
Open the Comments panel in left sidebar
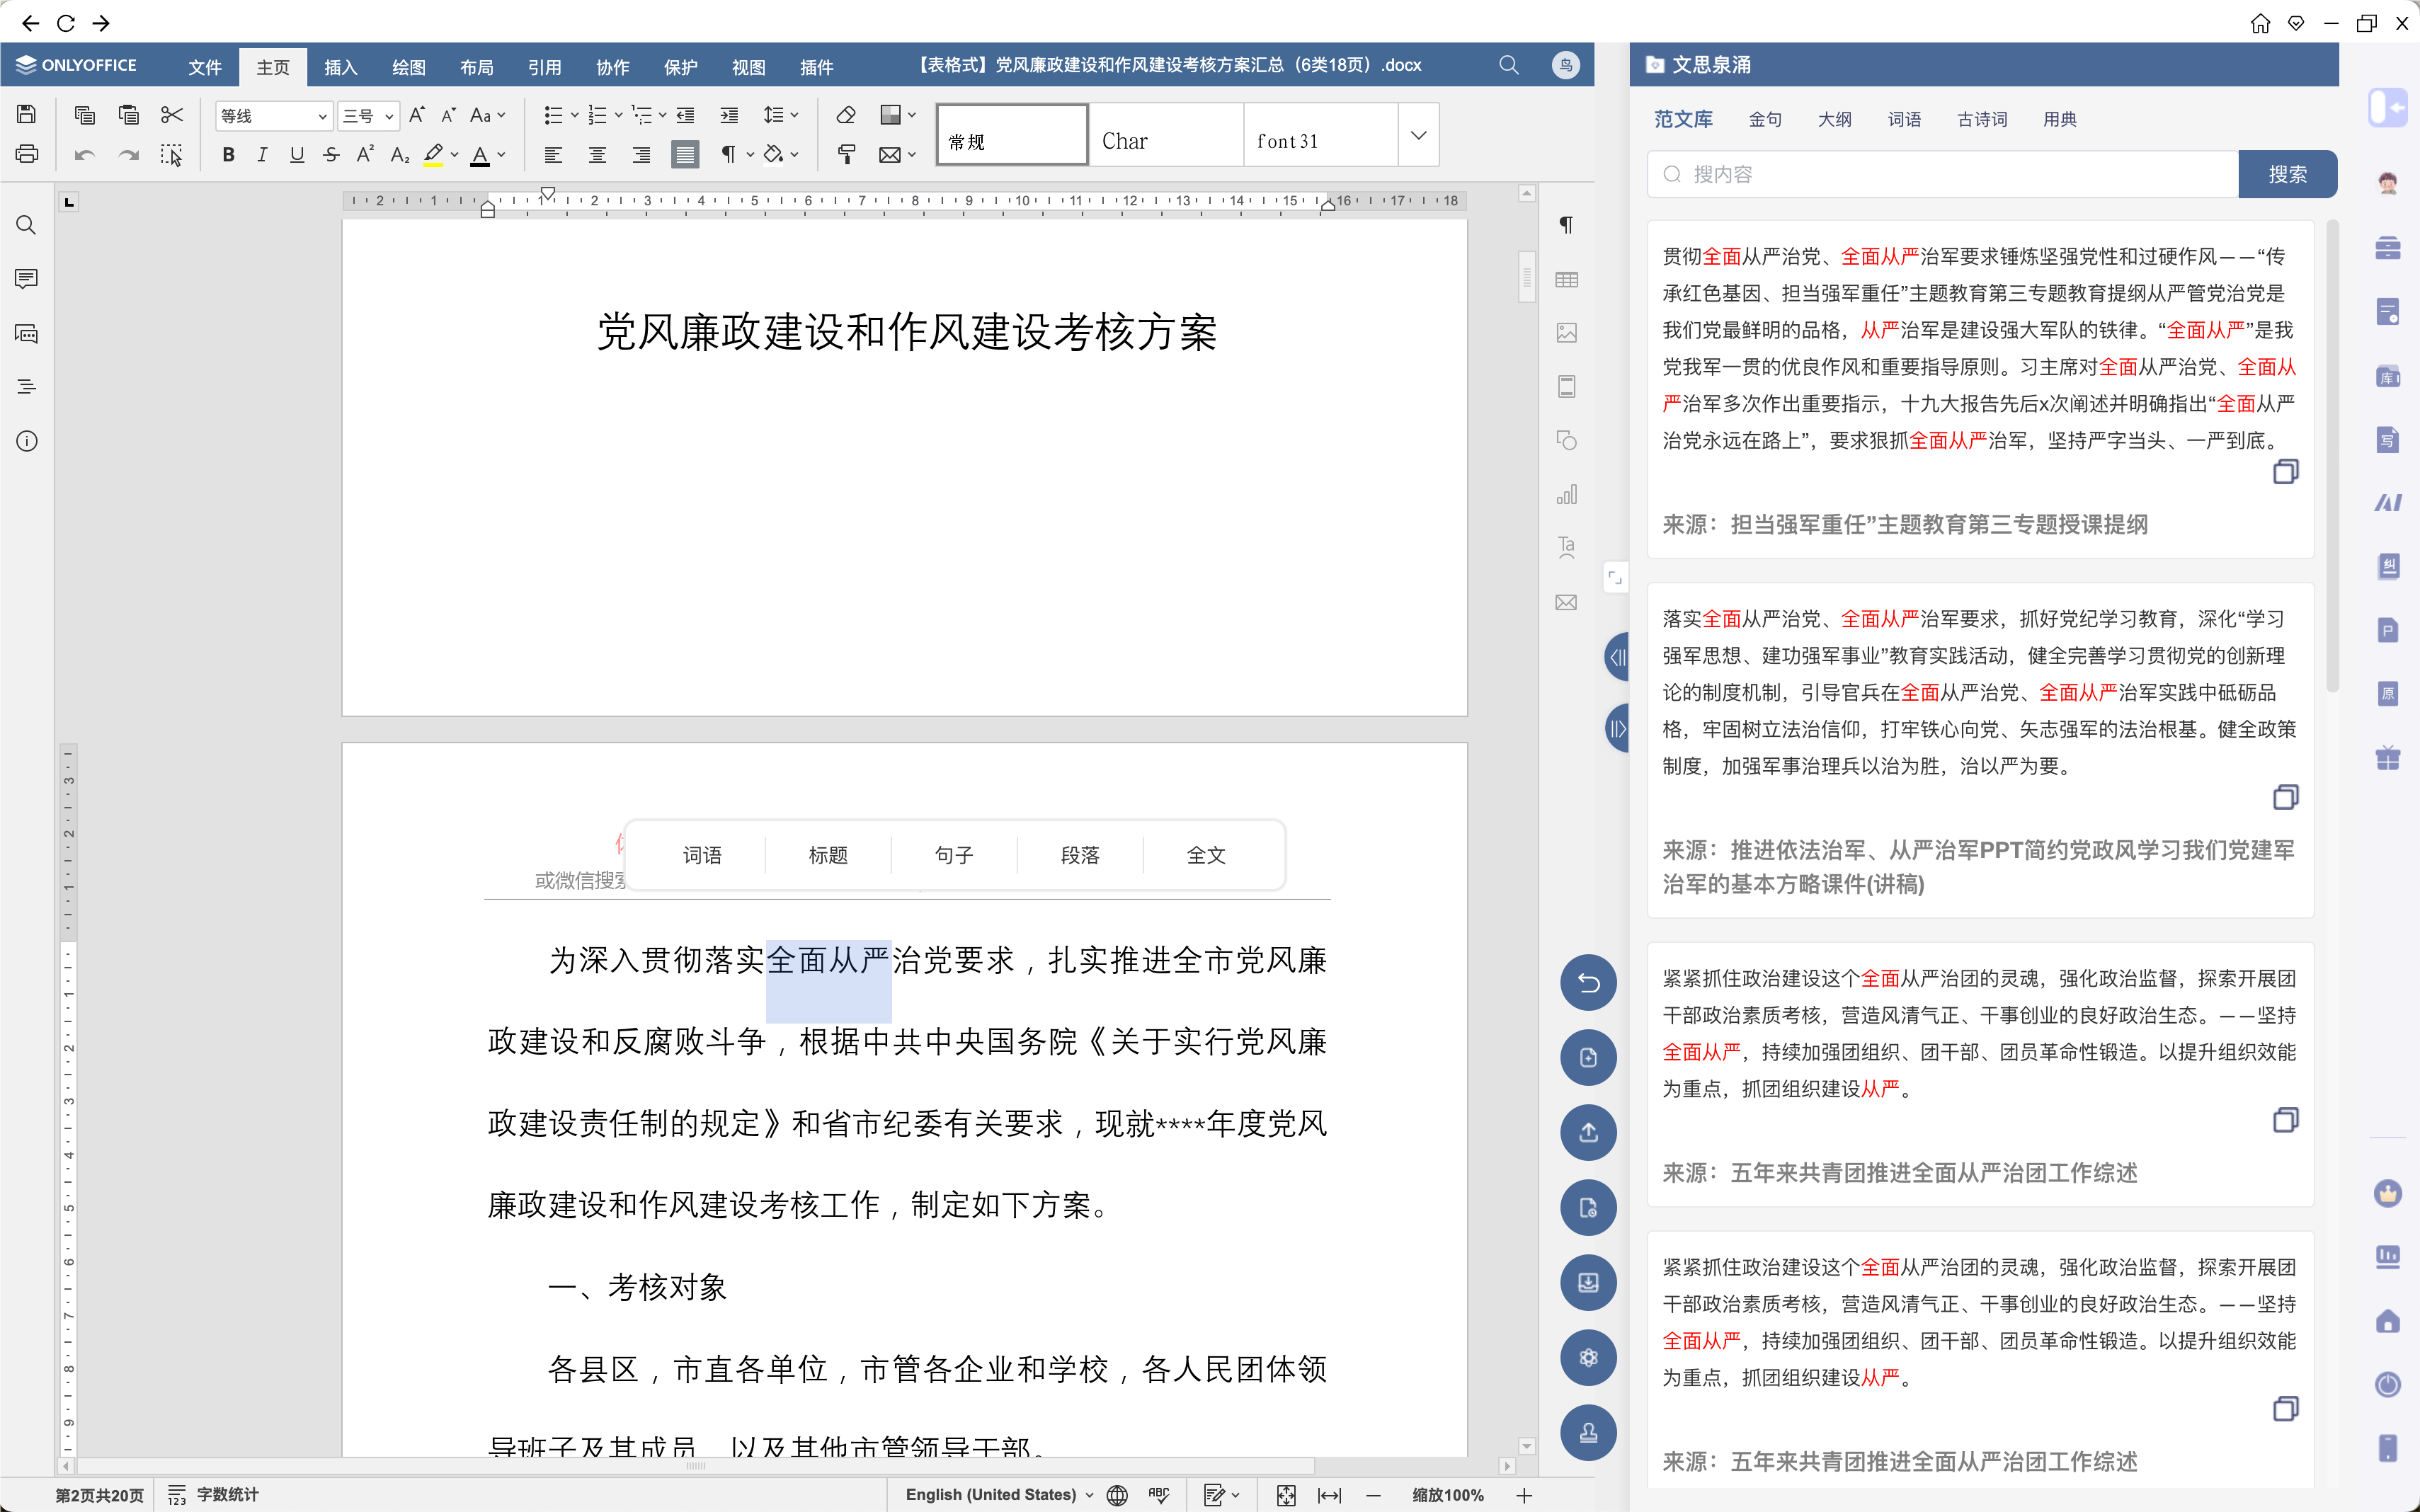coord(27,279)
